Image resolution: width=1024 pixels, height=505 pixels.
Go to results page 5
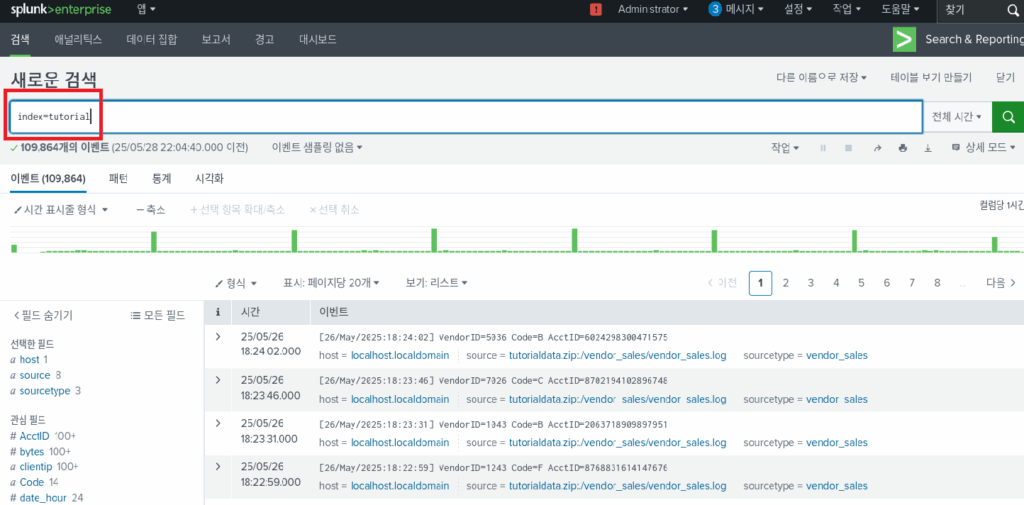861,283
